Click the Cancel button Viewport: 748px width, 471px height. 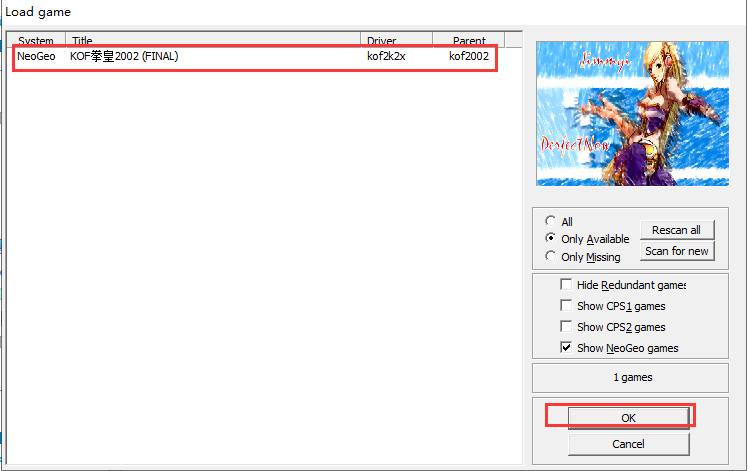coord(629,444)
